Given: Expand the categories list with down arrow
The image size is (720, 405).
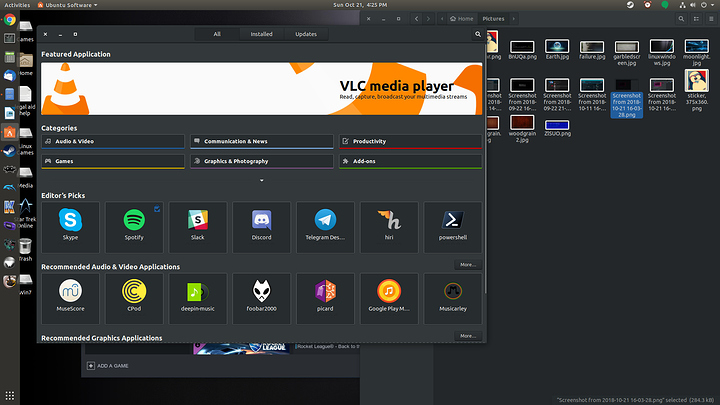Looking at the screenshot, I should (x=261, y=180).
